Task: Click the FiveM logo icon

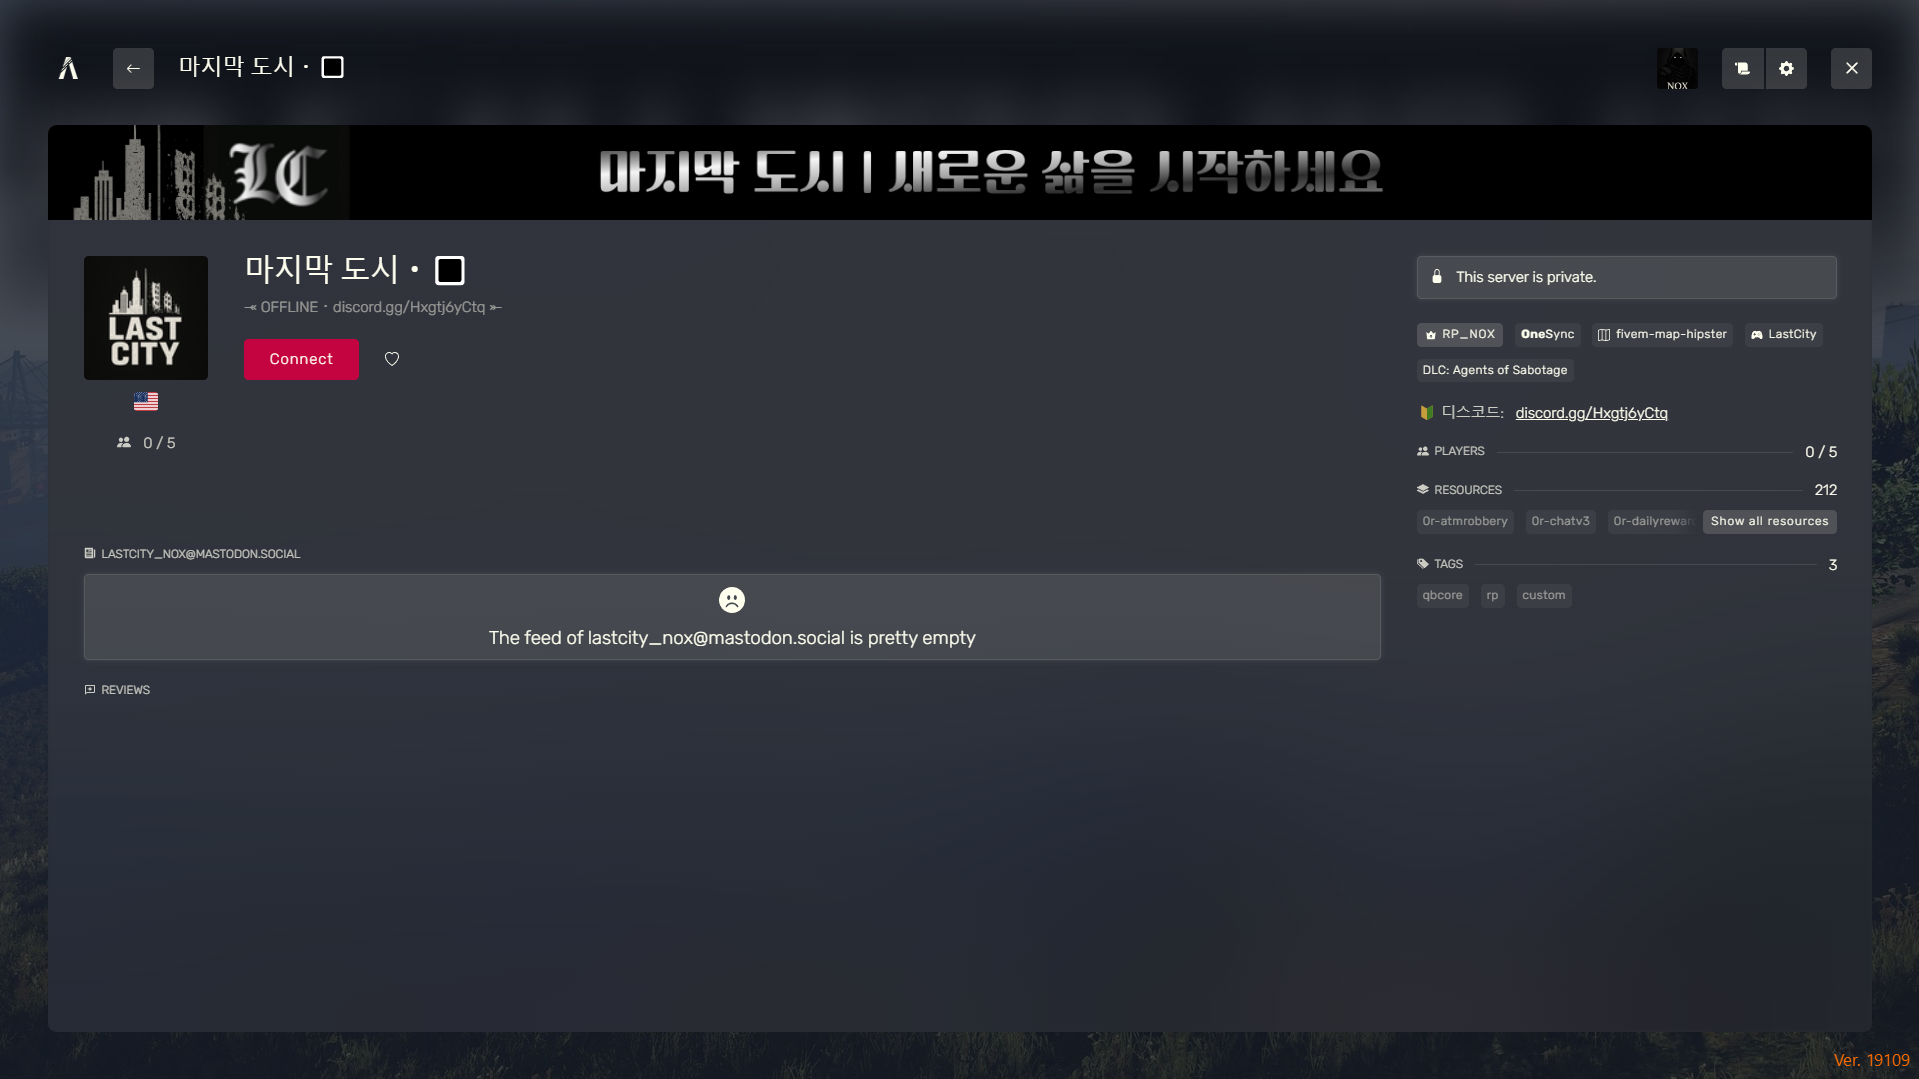Action: point(68,68)
